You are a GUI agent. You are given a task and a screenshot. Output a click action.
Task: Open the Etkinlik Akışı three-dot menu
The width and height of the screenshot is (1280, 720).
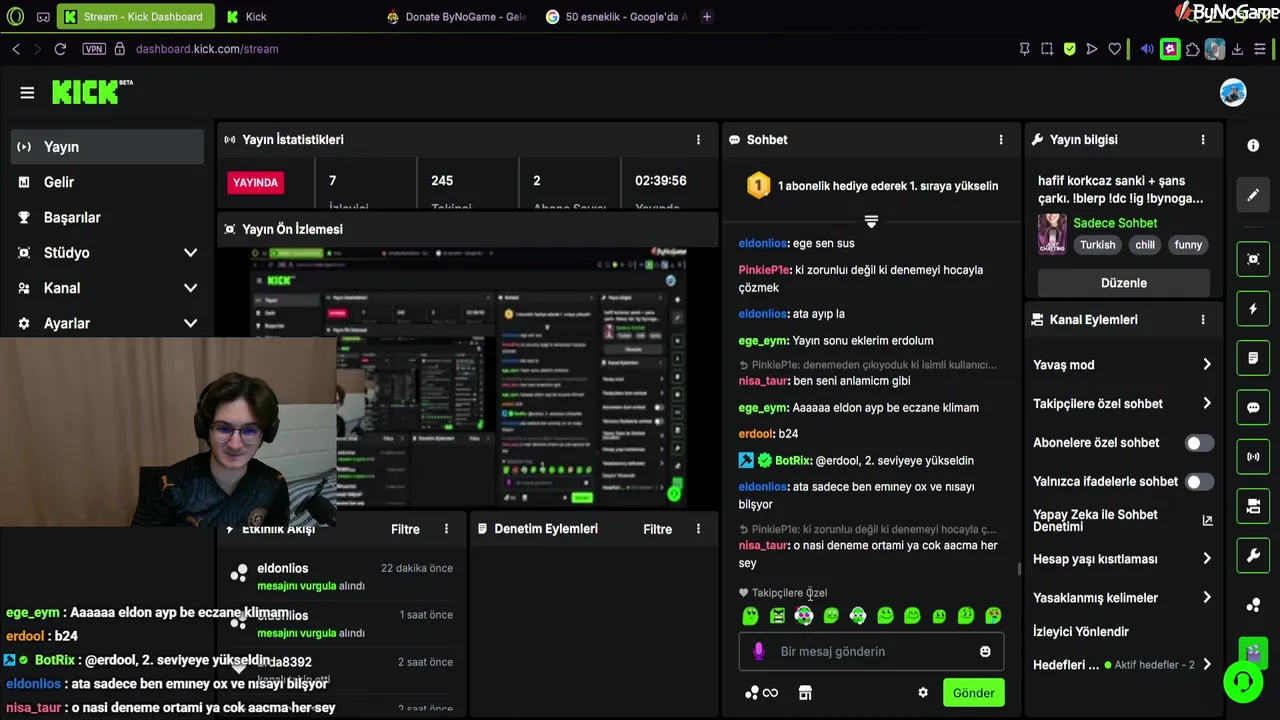447,529
